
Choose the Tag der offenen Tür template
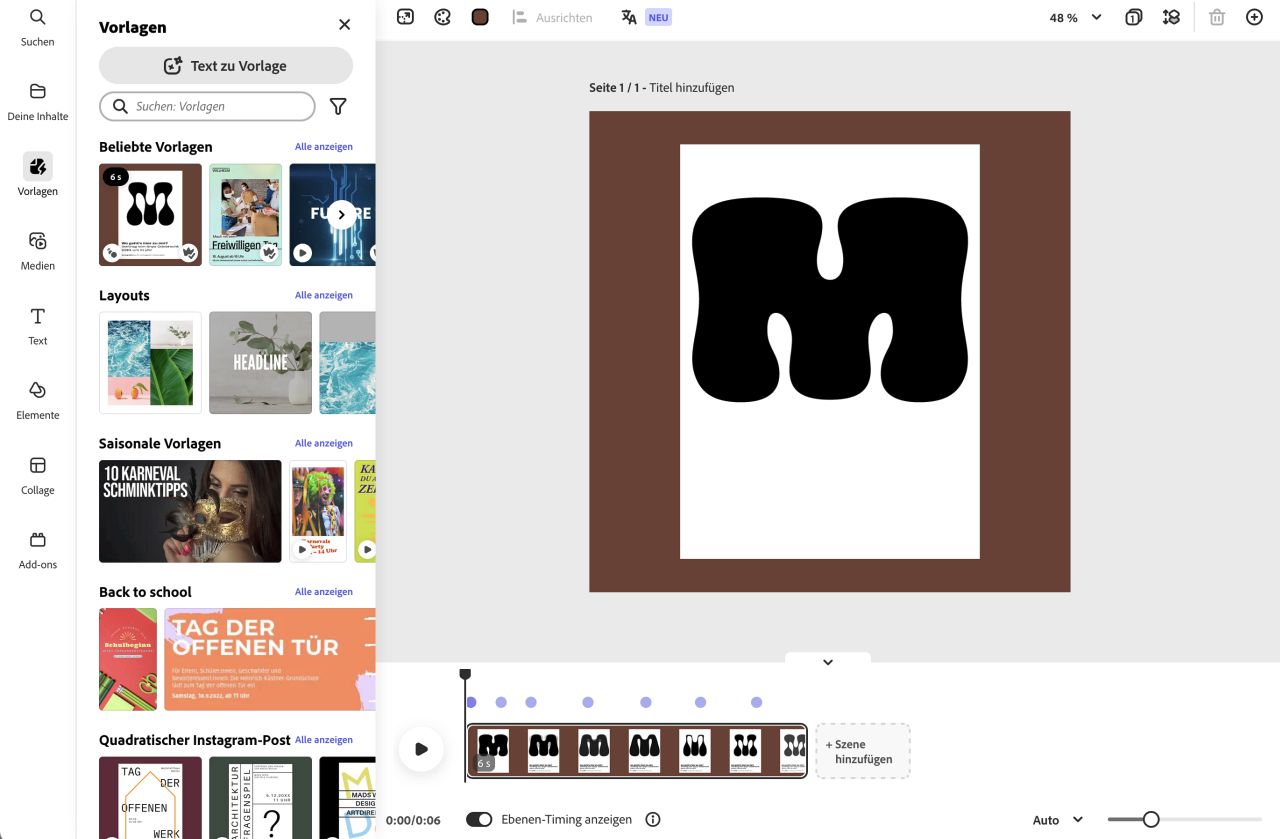coord(269,659)
